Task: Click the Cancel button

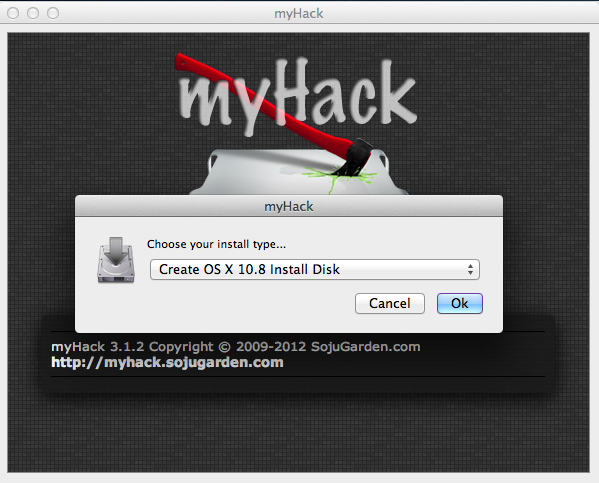Action: pos(390,303)
